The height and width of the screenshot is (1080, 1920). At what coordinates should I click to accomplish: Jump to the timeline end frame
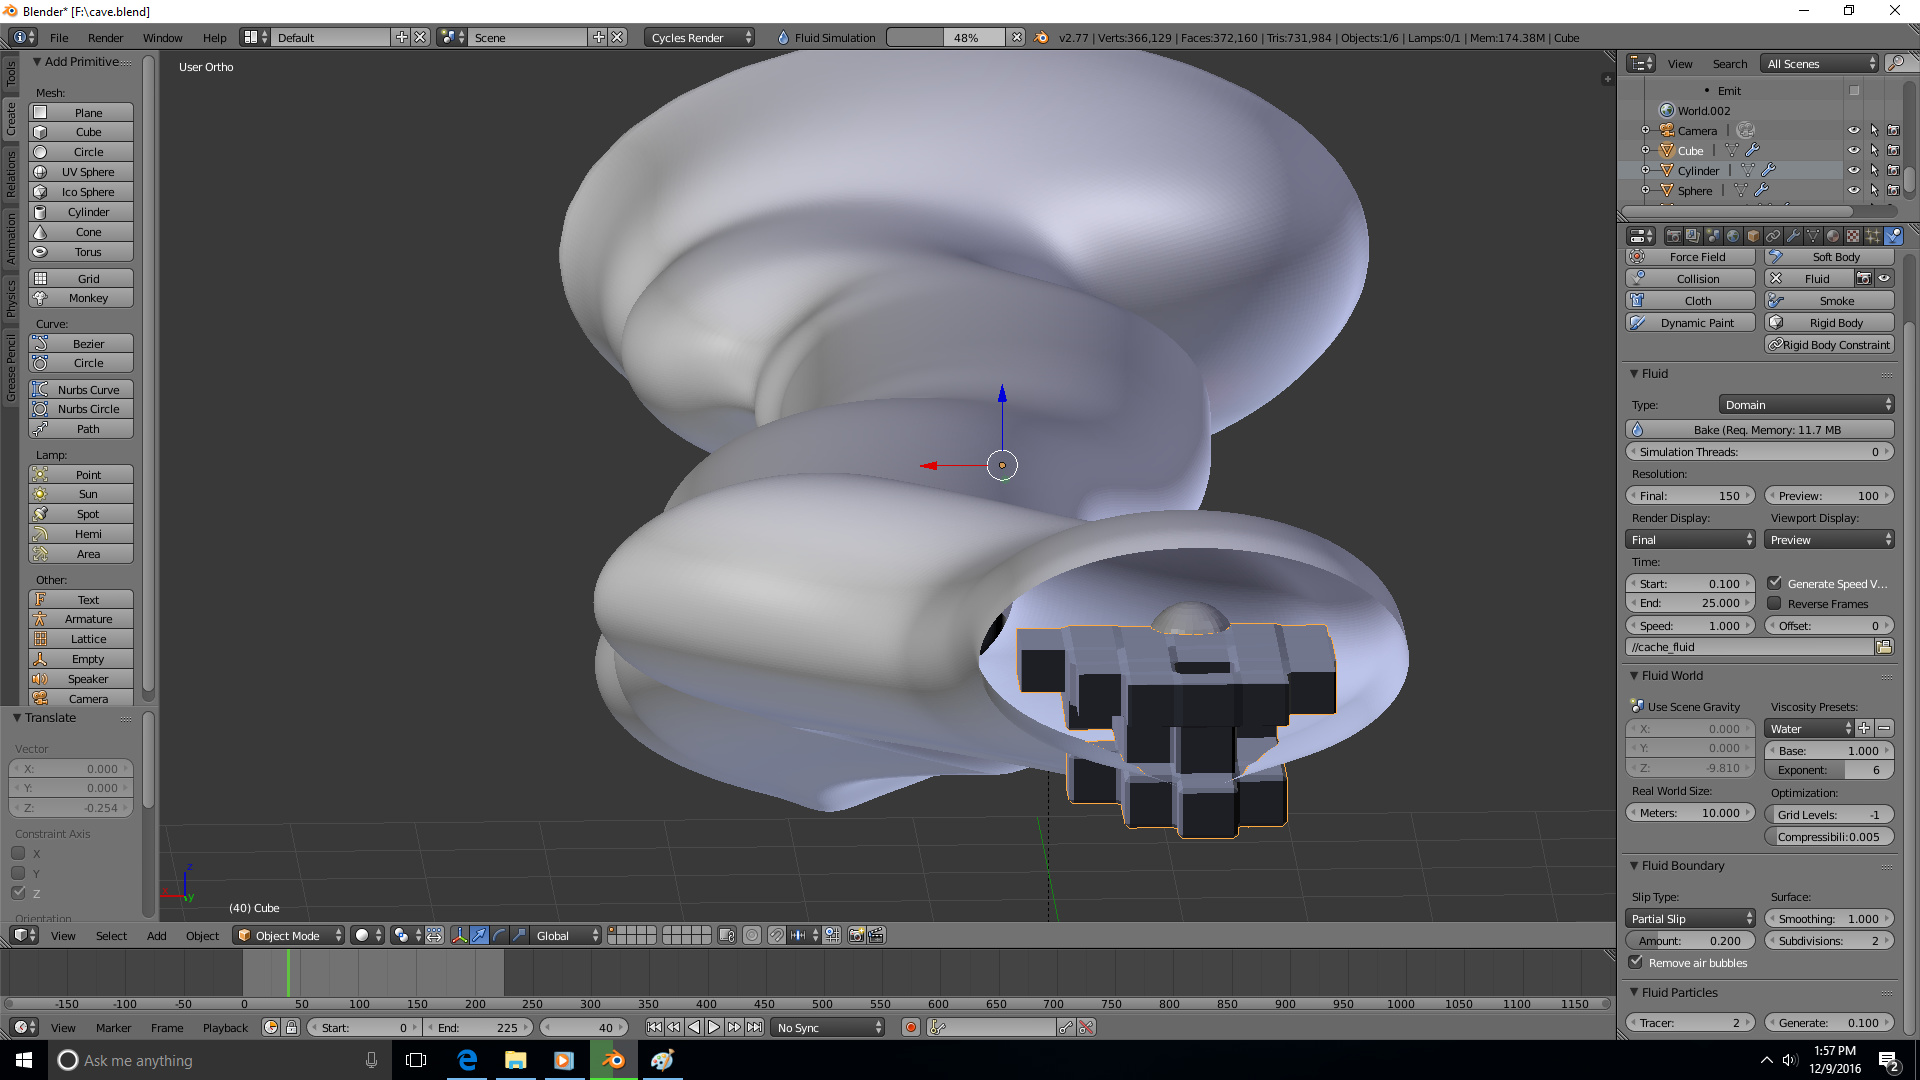click(x=755, y=1027)
